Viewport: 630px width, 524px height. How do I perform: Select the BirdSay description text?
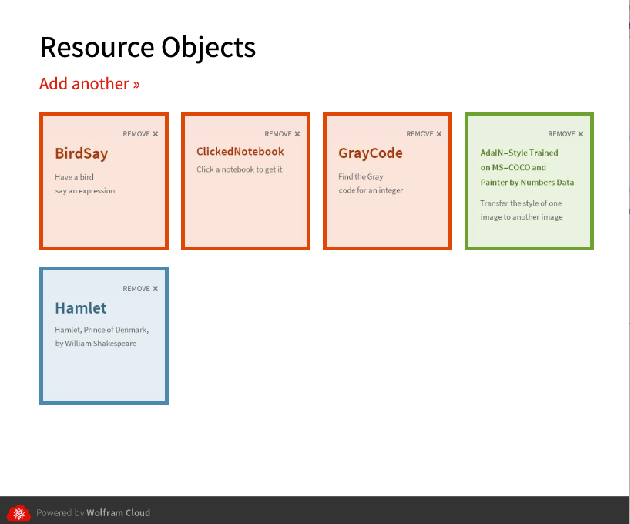tap(85, 183)
